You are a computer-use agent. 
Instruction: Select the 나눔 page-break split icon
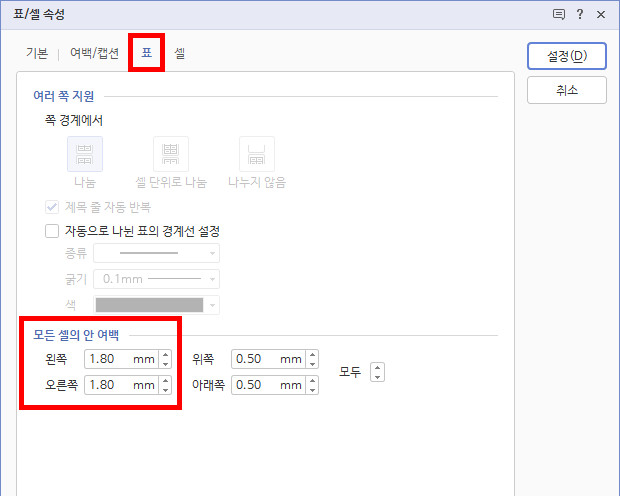[85, 154]
